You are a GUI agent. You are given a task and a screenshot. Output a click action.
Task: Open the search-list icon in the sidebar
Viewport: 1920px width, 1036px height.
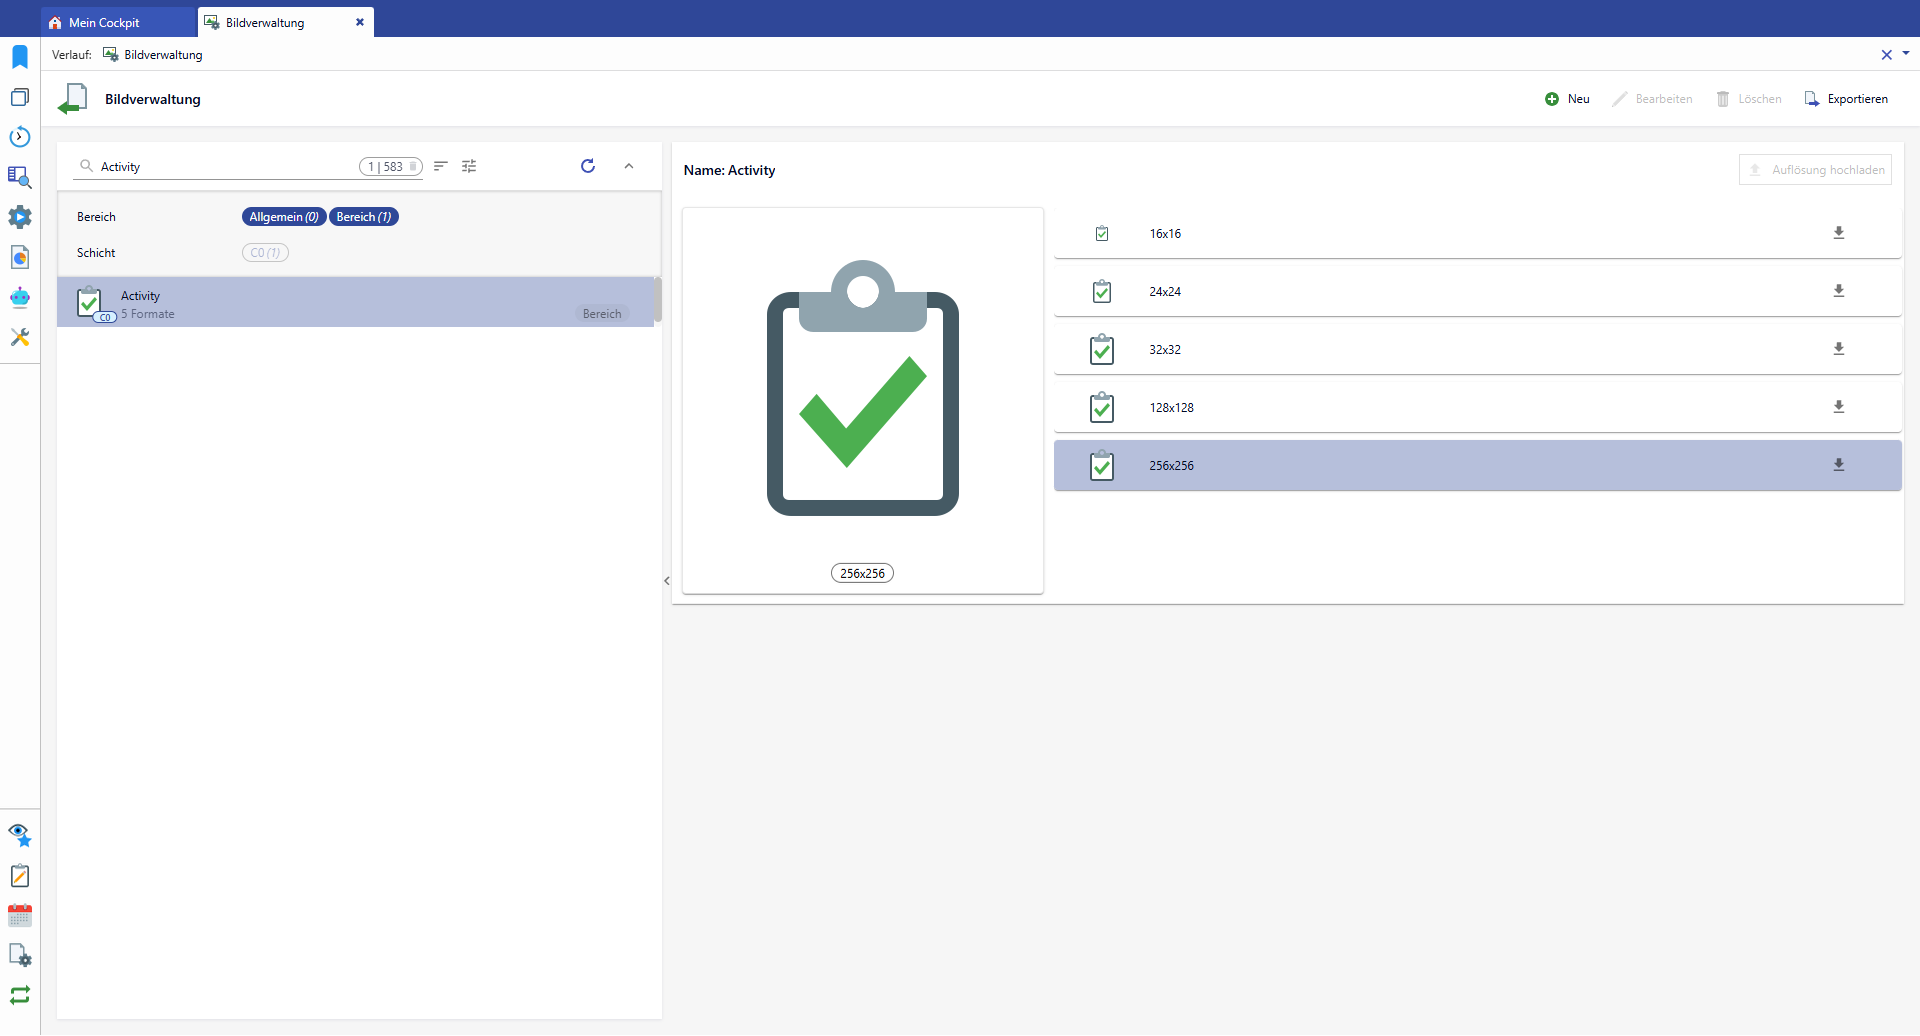point(20,177)
